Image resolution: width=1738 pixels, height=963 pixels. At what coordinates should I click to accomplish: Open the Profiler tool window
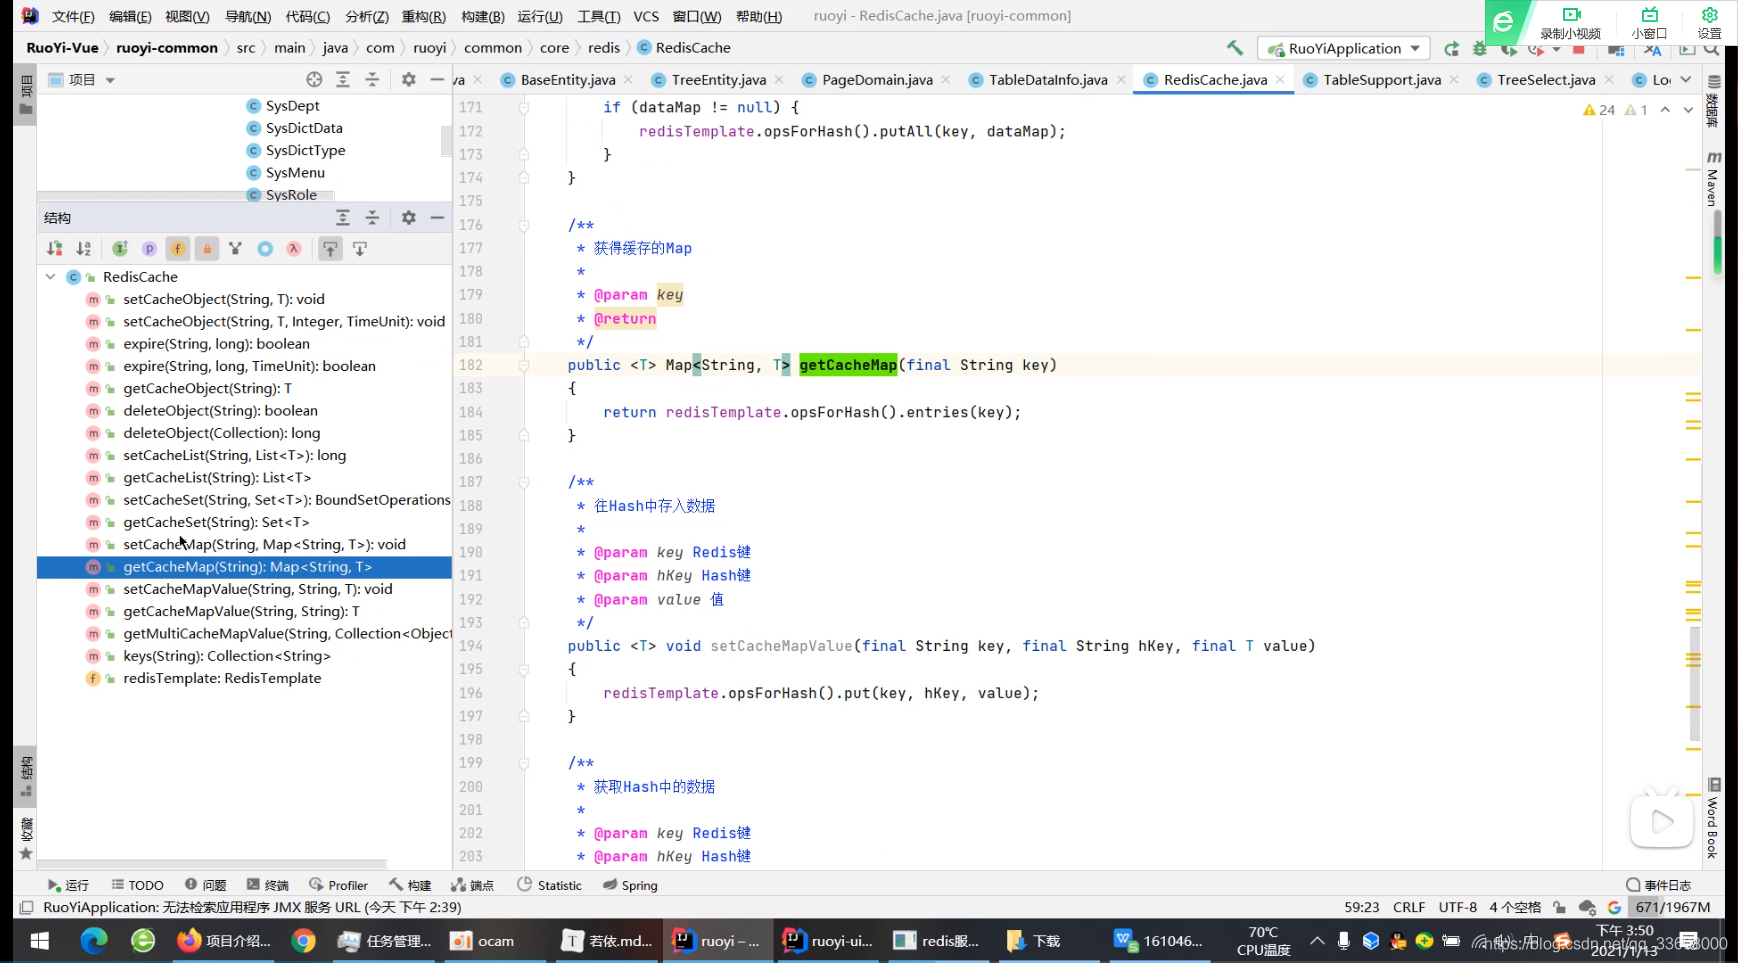pos(339,885)
